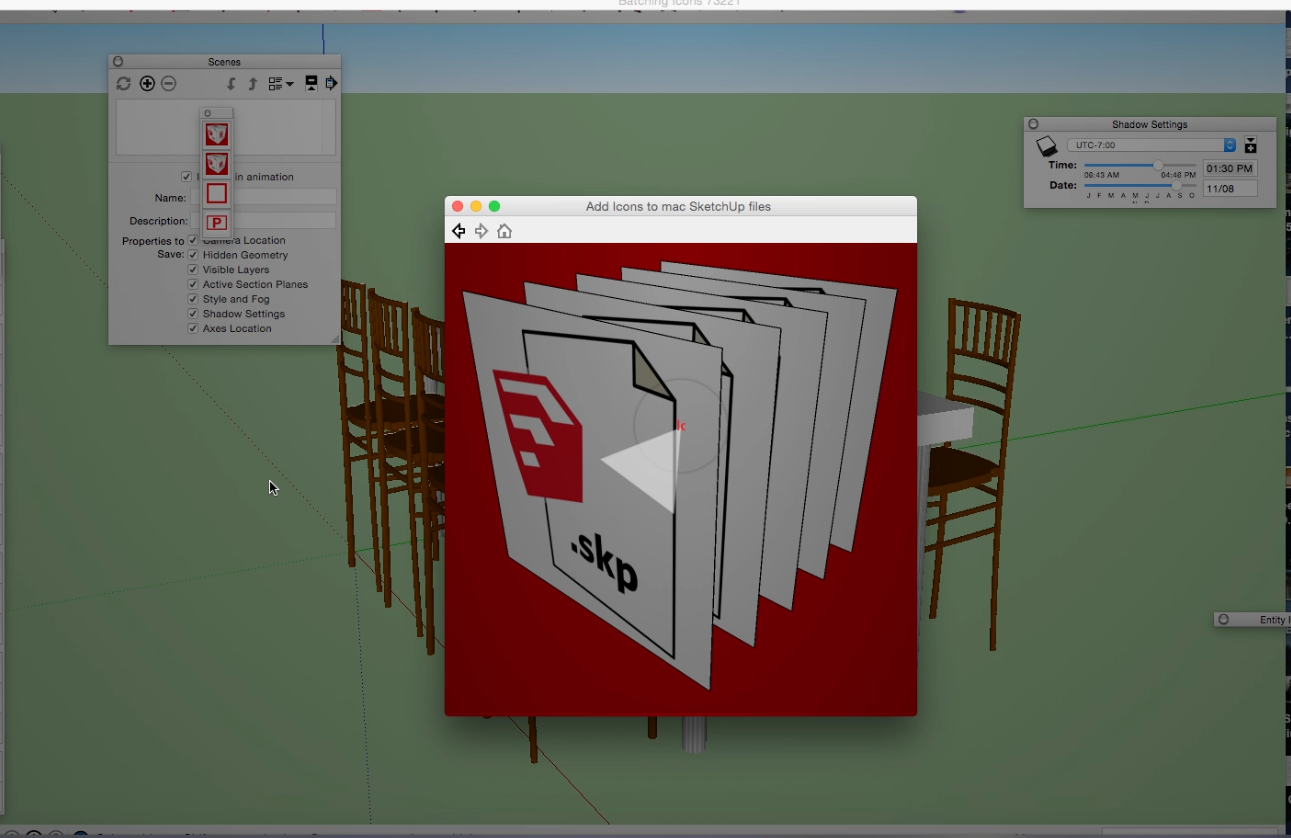Click the 01:30 PM time field

(1230, 169)
